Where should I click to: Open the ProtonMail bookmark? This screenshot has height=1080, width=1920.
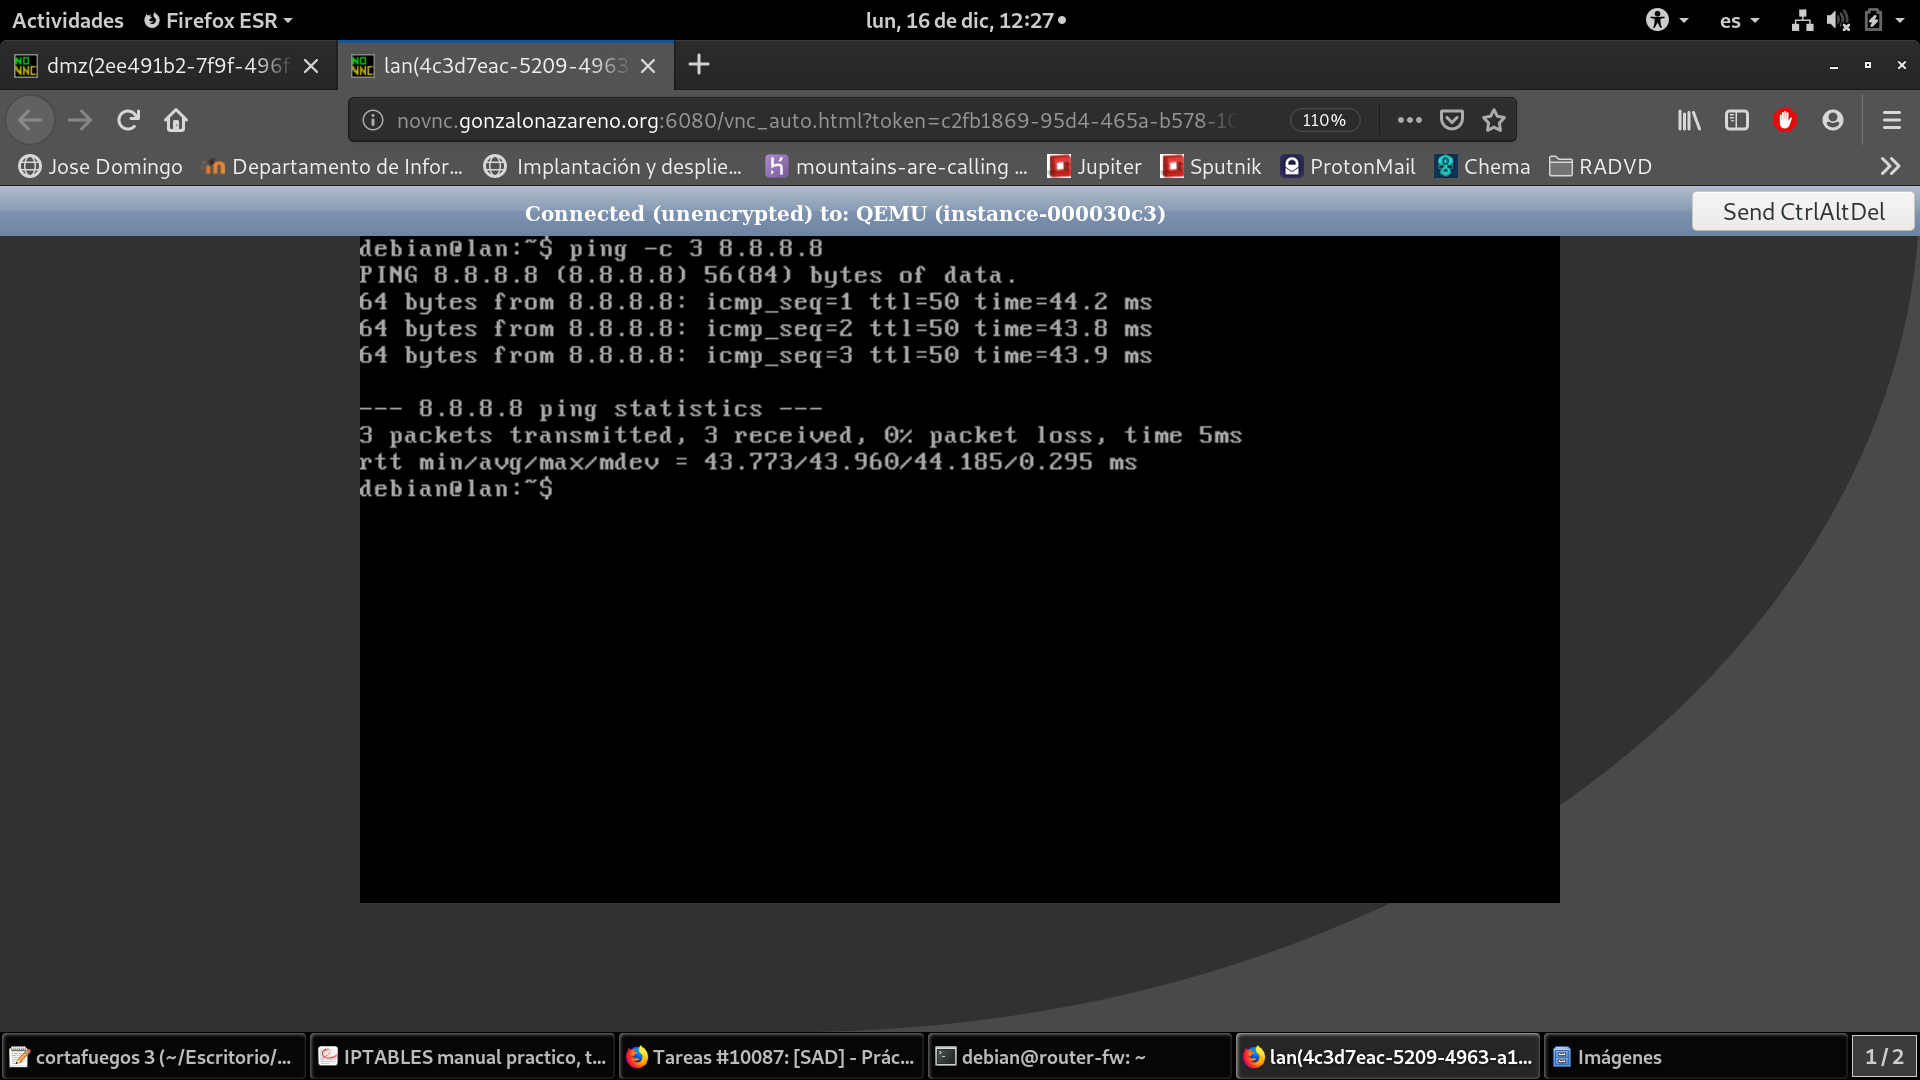(x=1349, y=166)
